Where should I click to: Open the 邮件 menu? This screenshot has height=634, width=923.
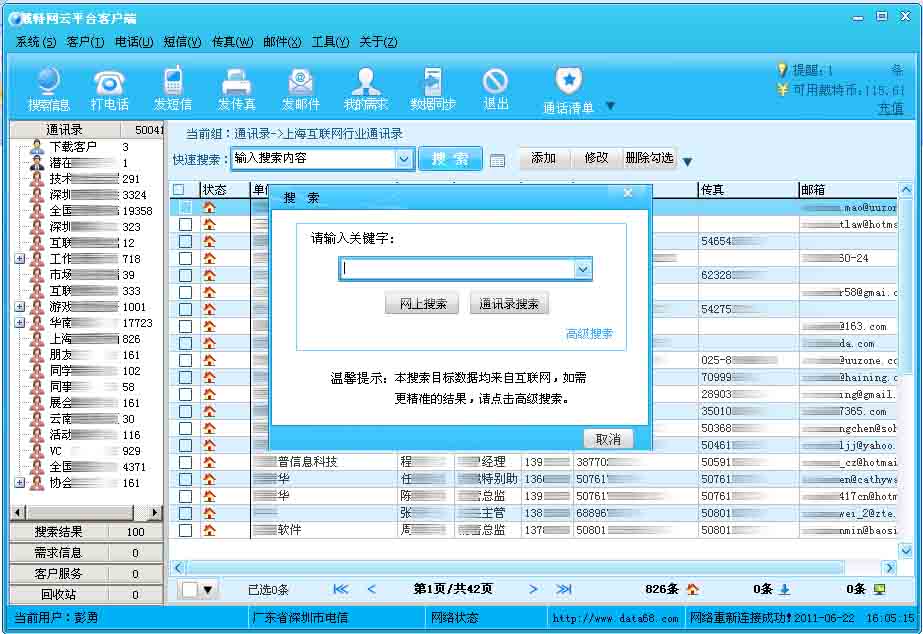(282, 41)
